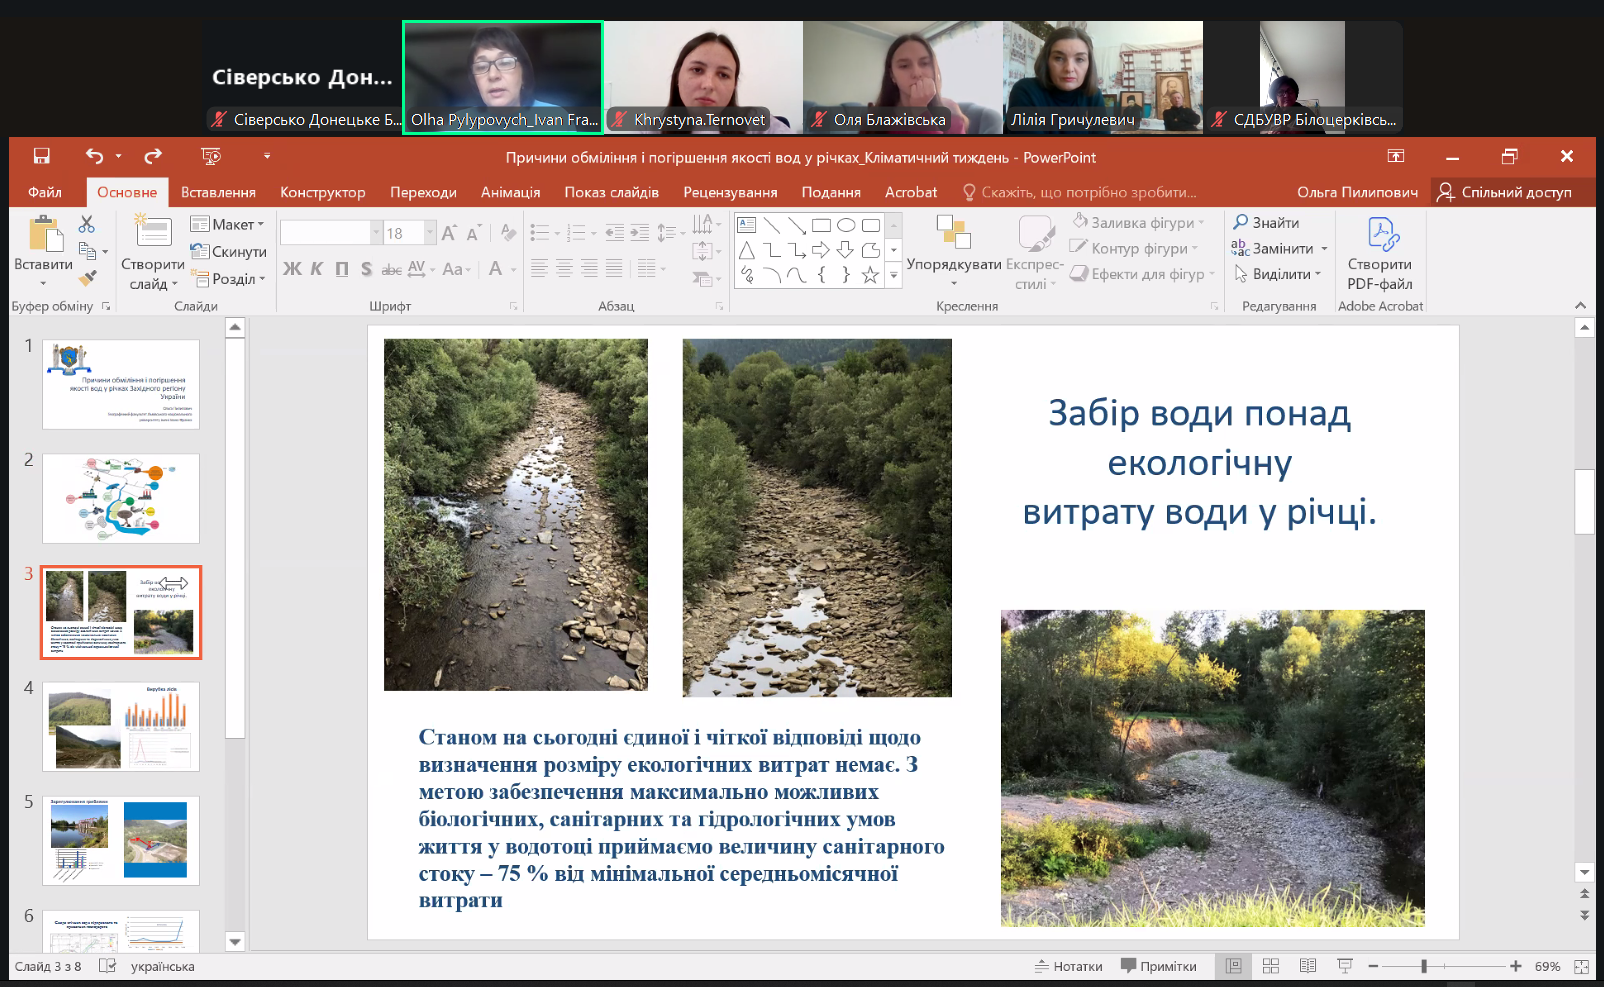Open the Макет layout dropdown

pos(229,224)
